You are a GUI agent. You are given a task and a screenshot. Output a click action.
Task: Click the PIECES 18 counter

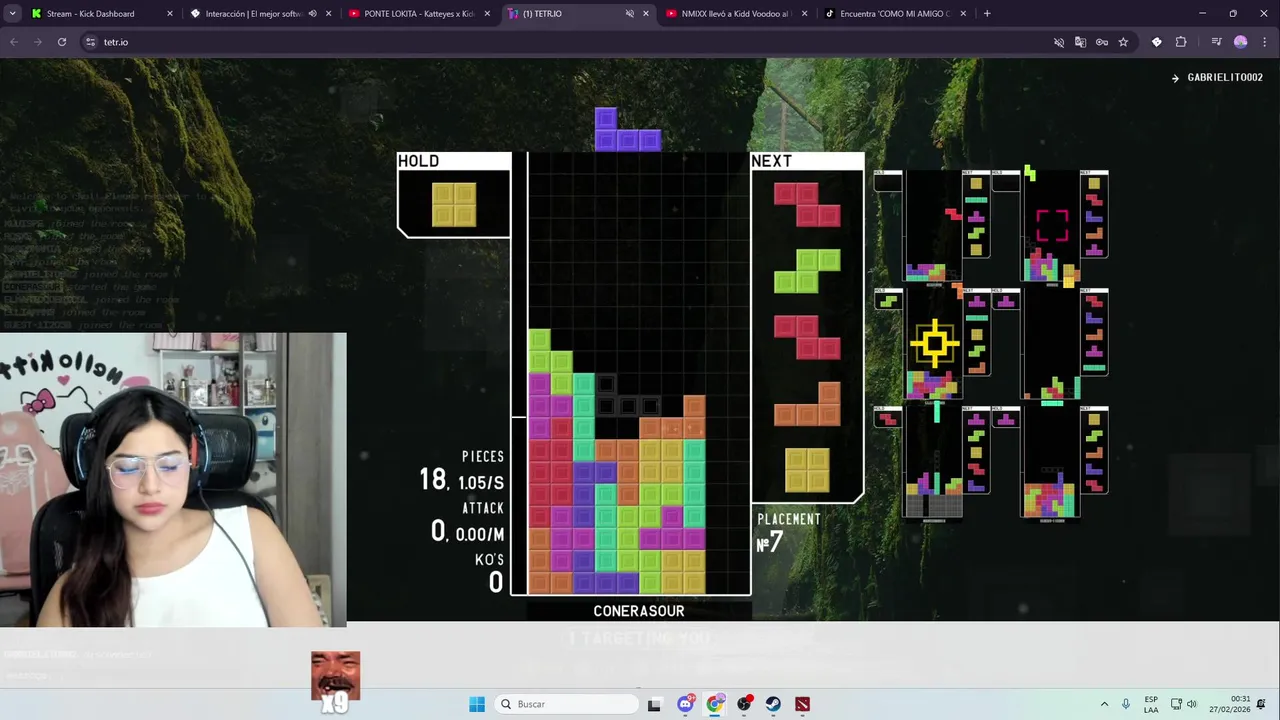point(462,470)
